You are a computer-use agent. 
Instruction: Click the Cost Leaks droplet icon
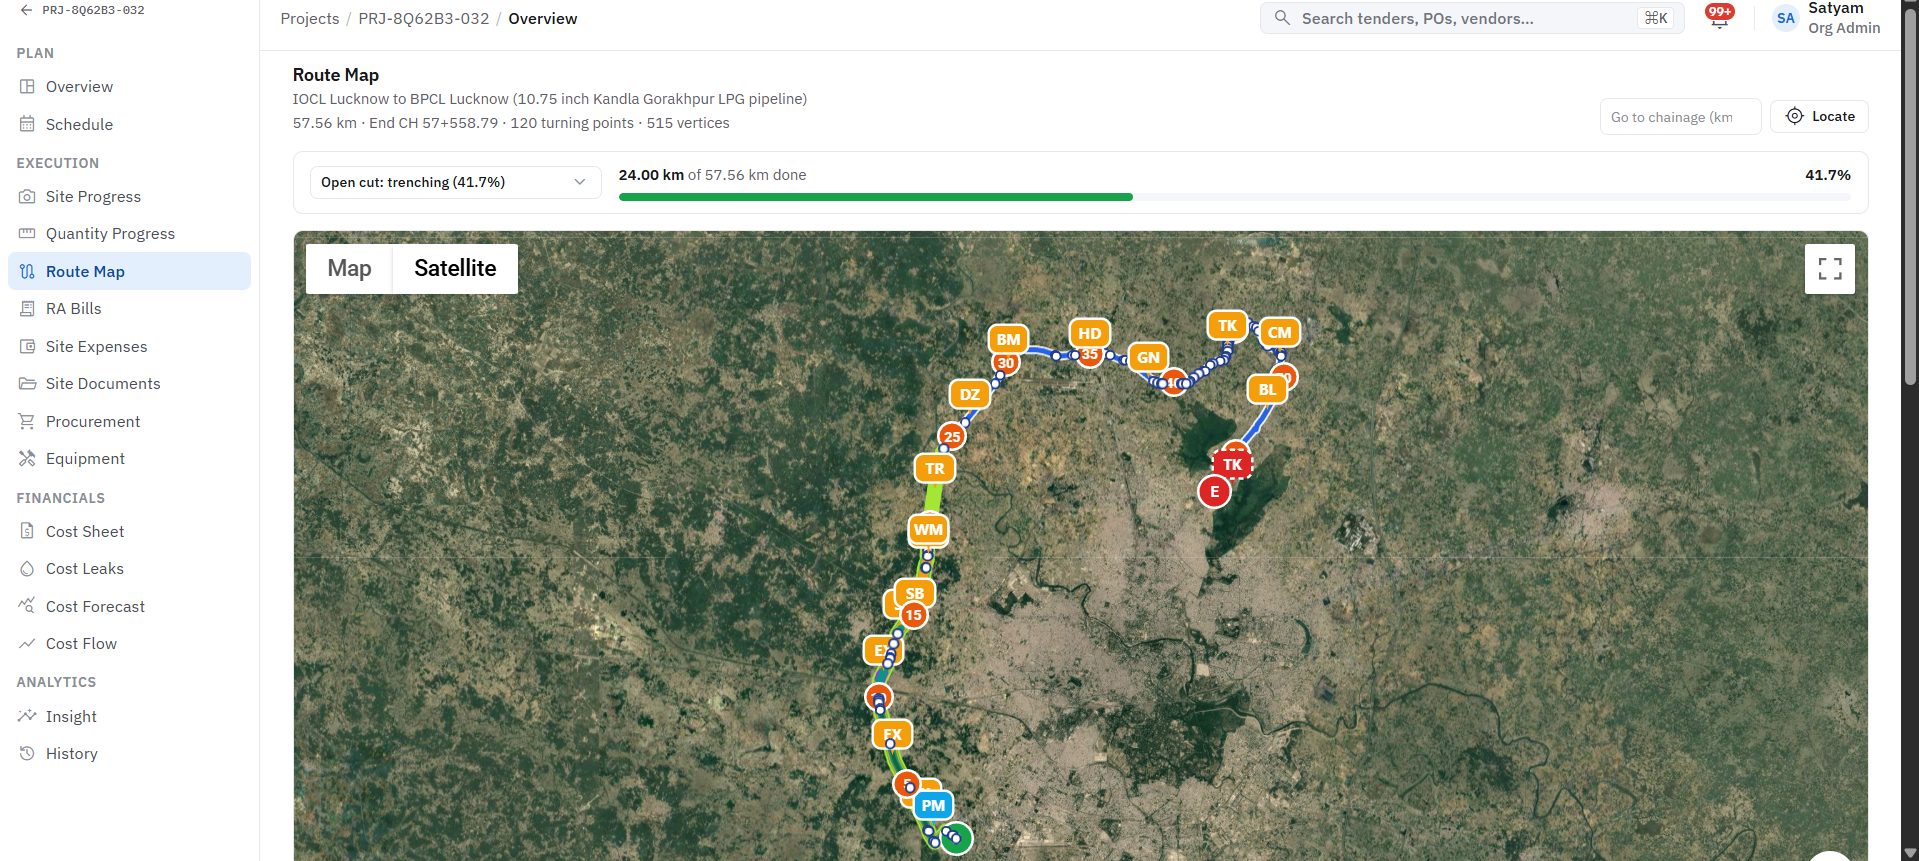click(x=27, y=569)
